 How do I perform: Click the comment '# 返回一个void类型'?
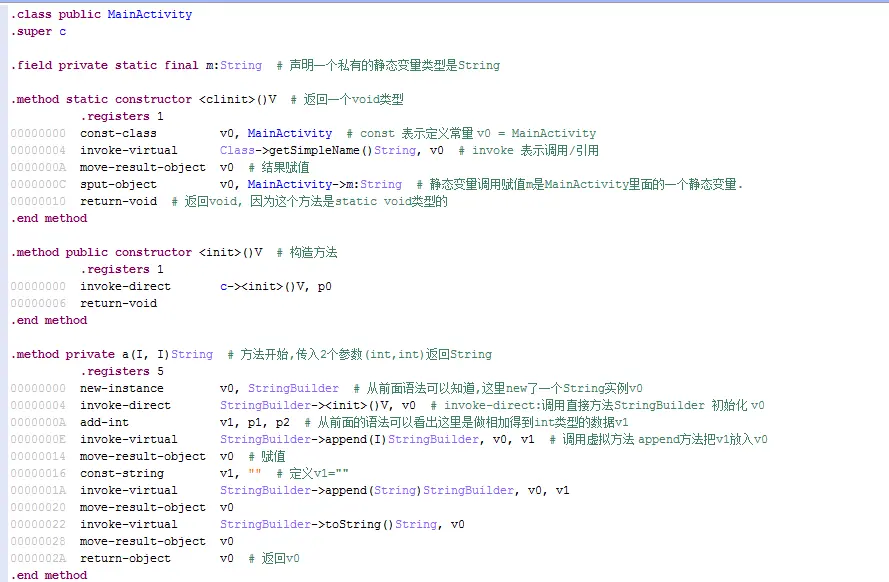[347, 99]
